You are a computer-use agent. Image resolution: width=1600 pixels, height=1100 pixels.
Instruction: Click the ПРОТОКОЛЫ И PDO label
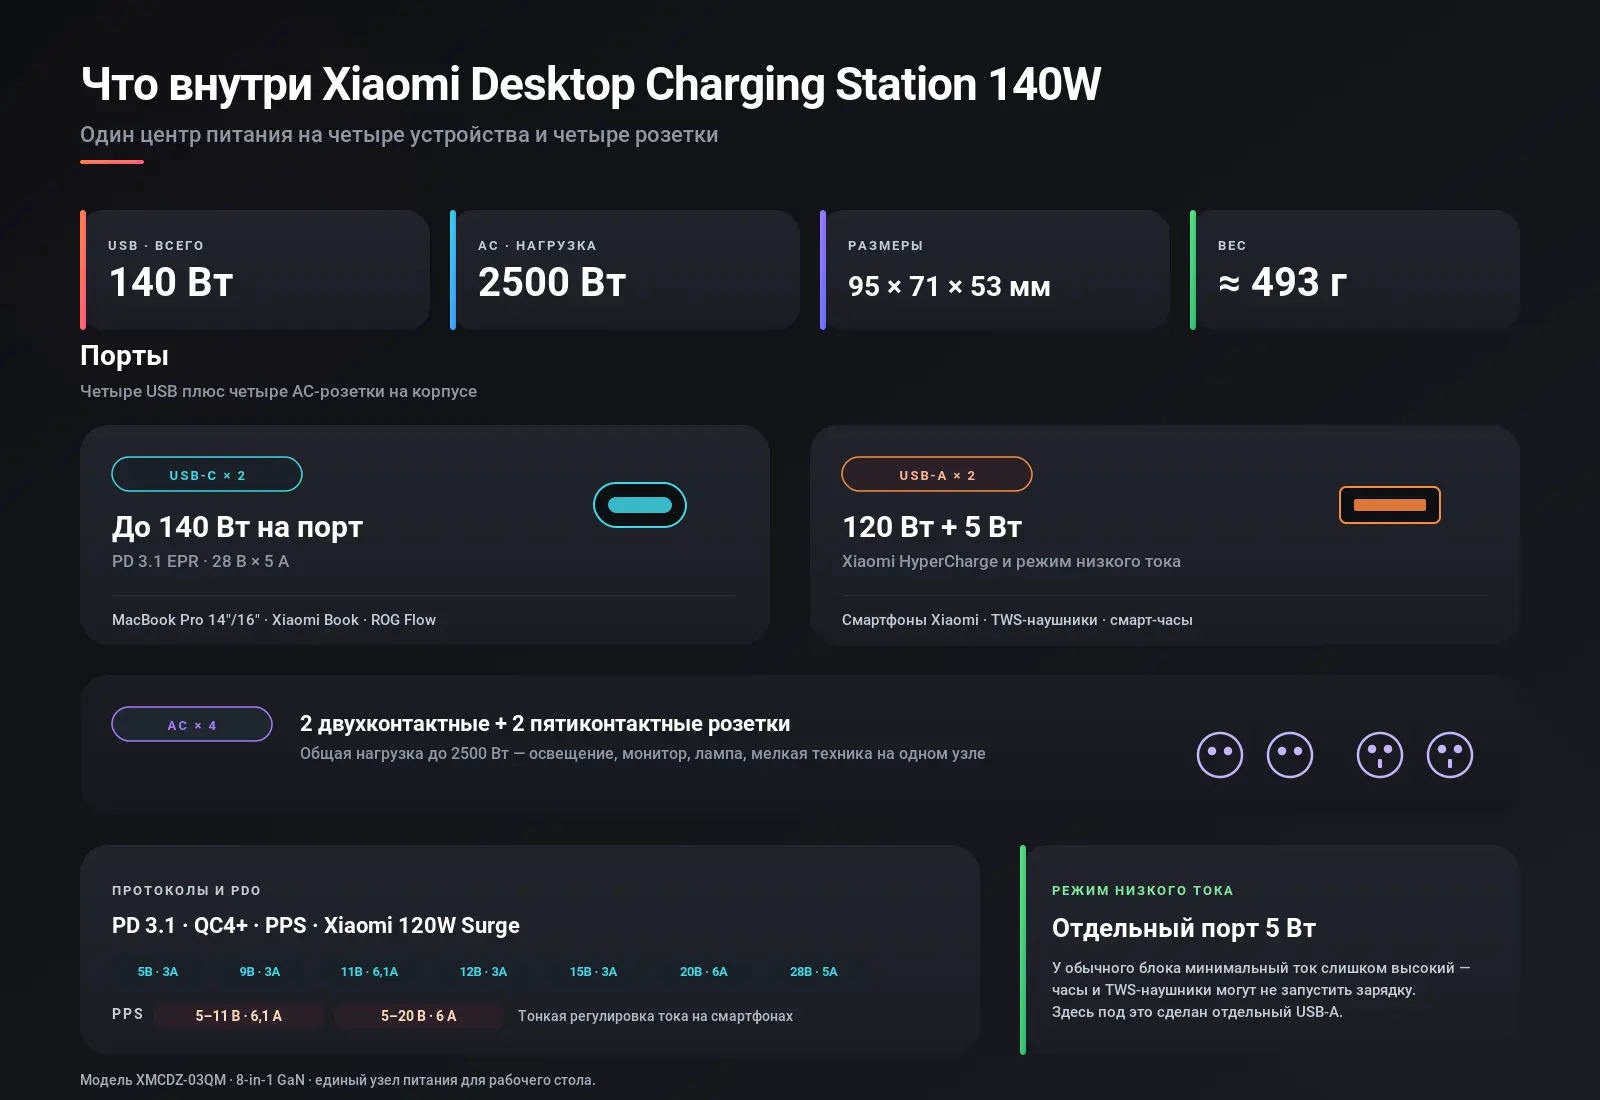(186, 890)
